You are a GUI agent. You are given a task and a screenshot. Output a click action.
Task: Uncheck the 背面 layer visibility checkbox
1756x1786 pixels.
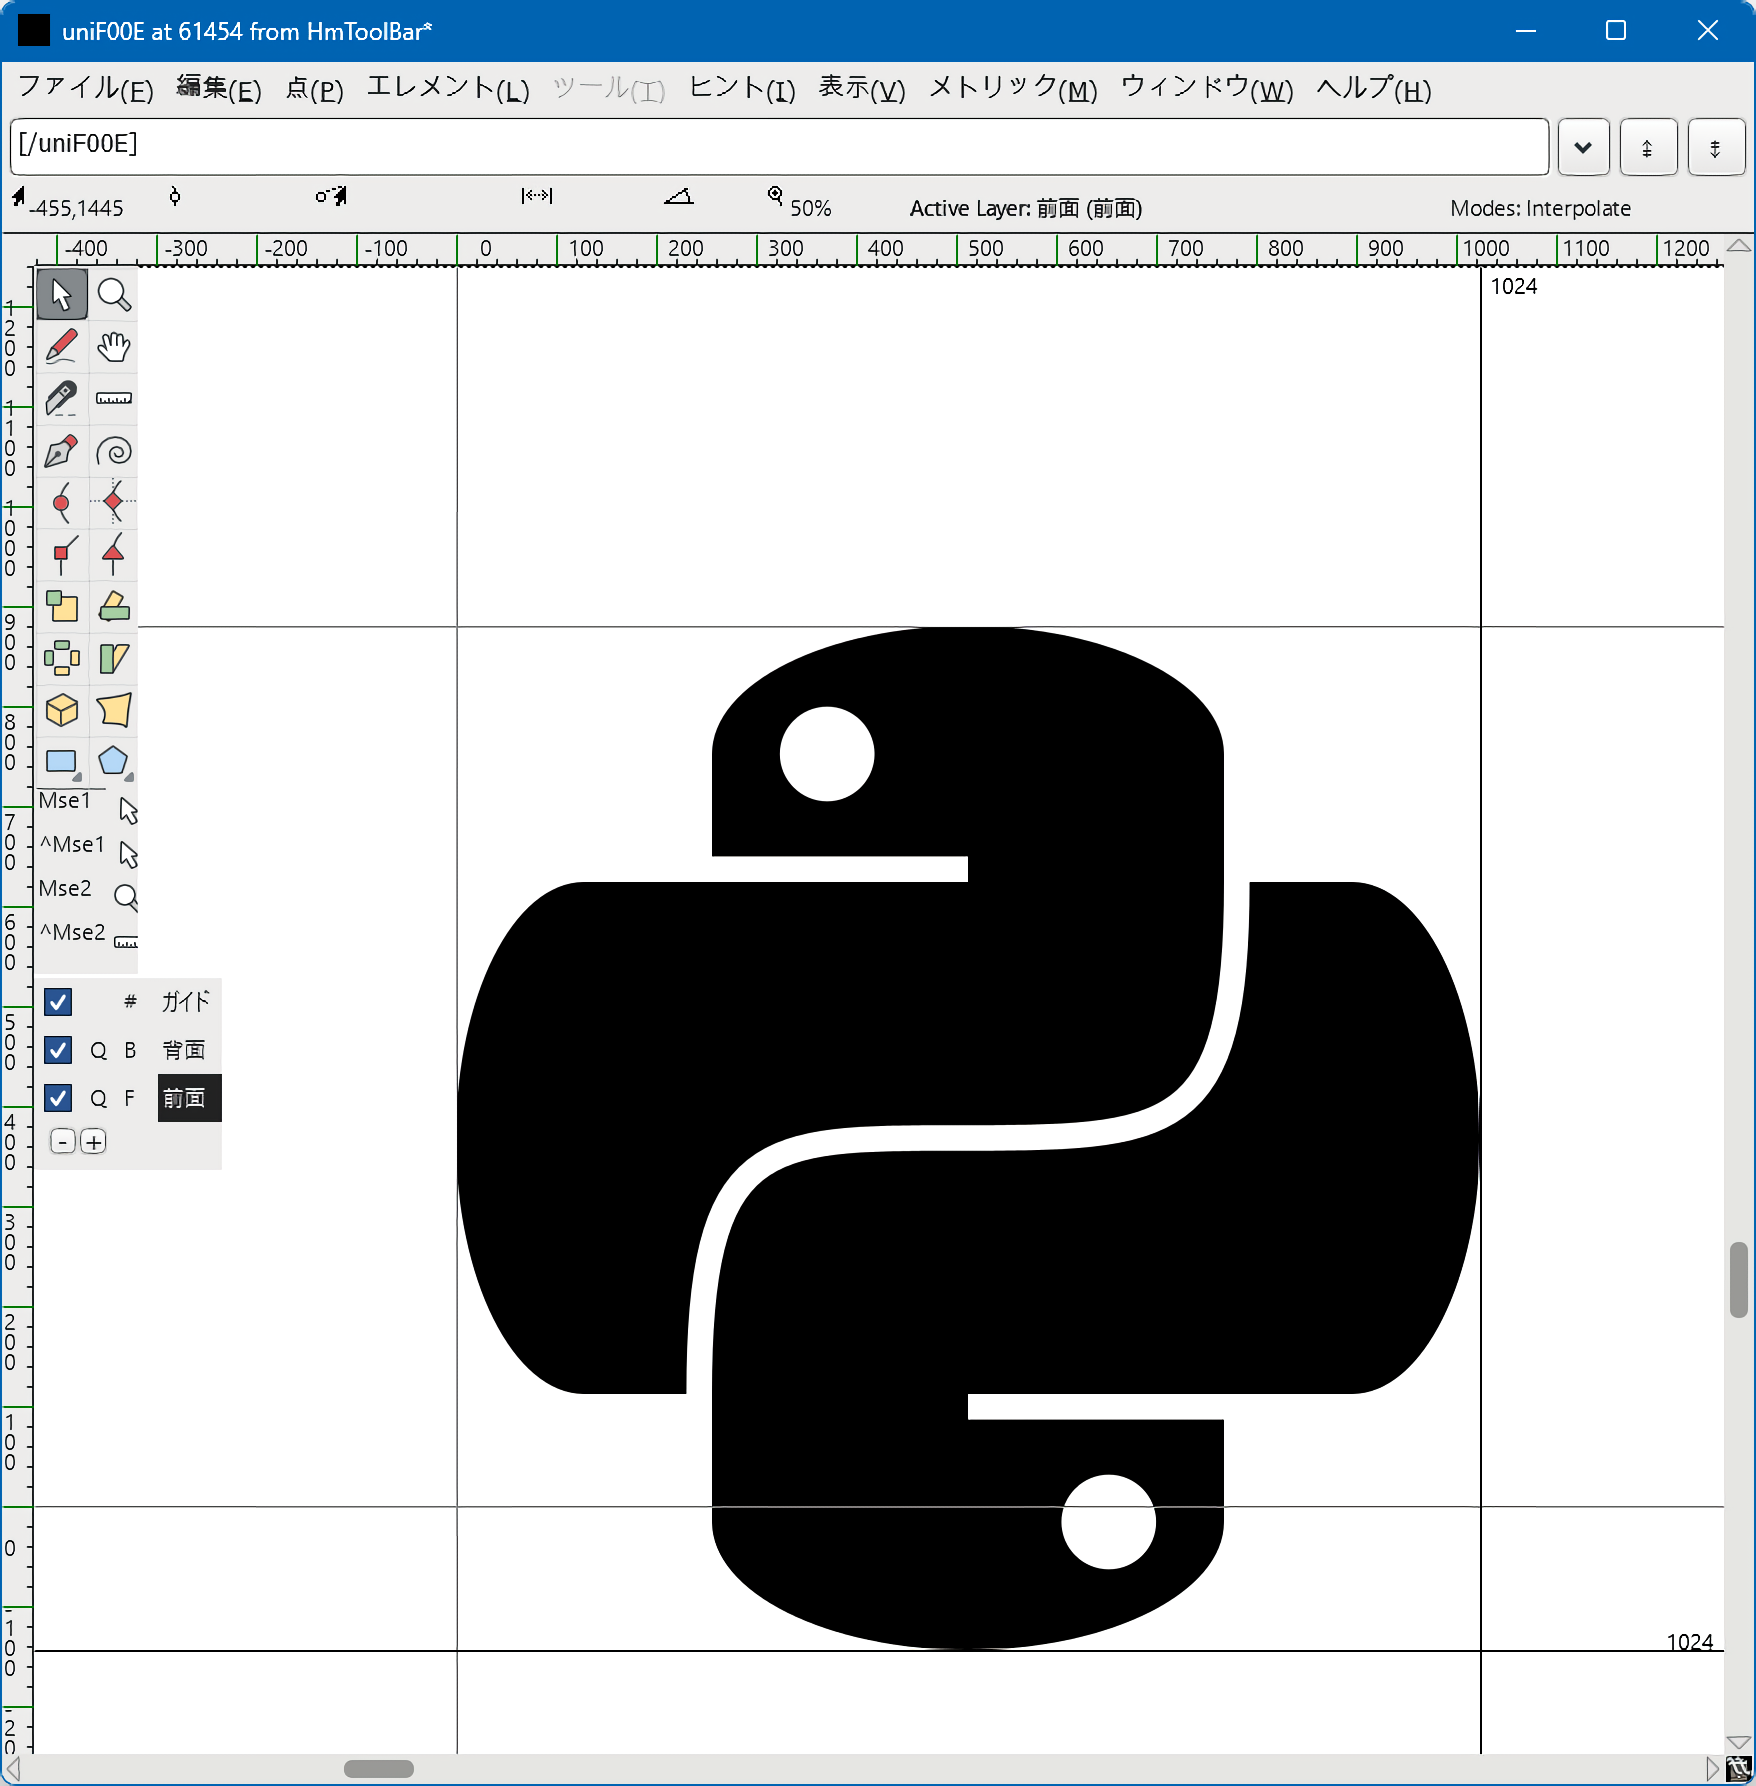click(x=58, y=1050)
